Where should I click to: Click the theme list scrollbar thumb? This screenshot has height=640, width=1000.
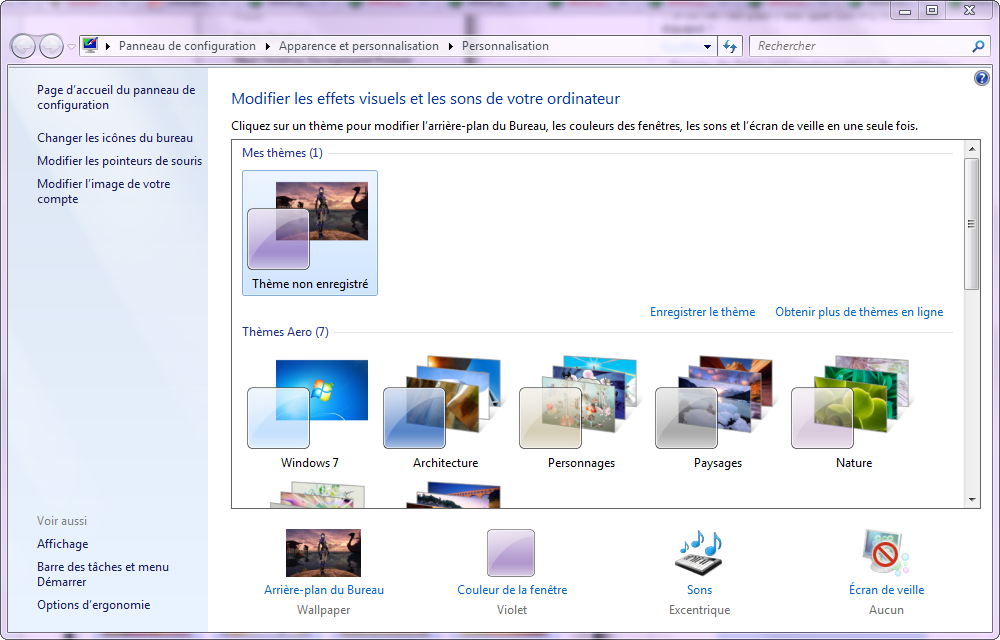(x=972, y=224)
